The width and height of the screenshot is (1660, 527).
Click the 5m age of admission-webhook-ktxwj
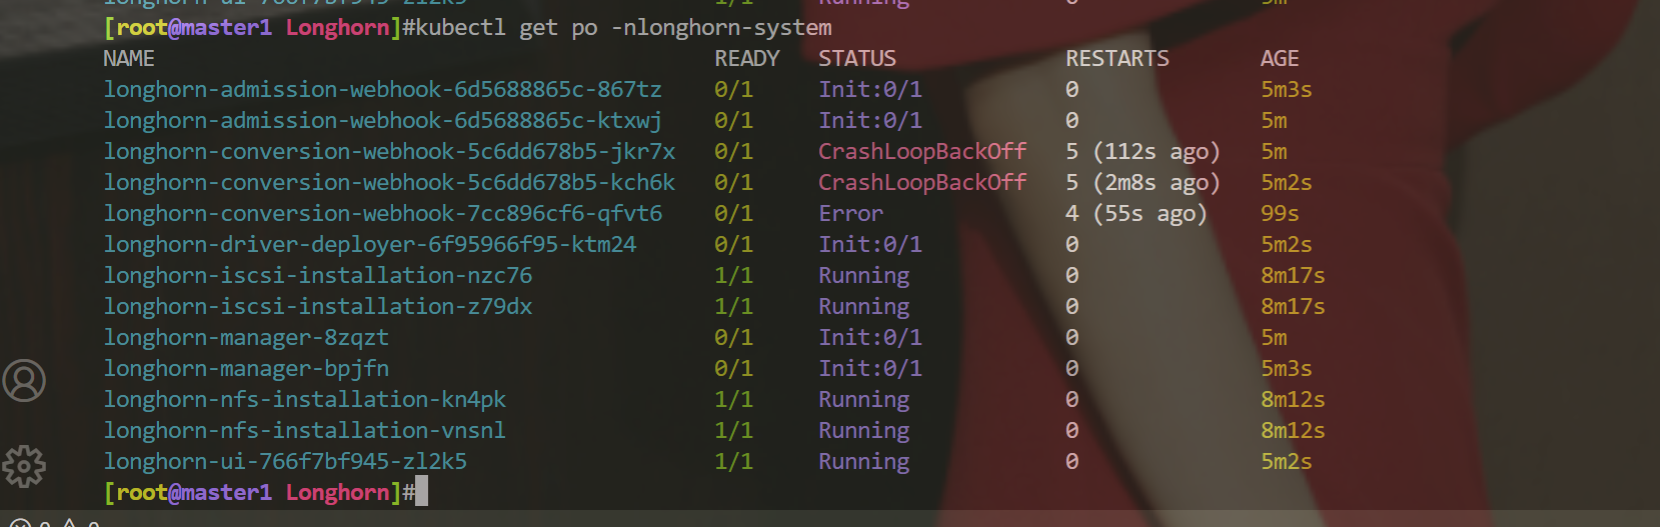pyautogui.click(x=1274, y=121)
